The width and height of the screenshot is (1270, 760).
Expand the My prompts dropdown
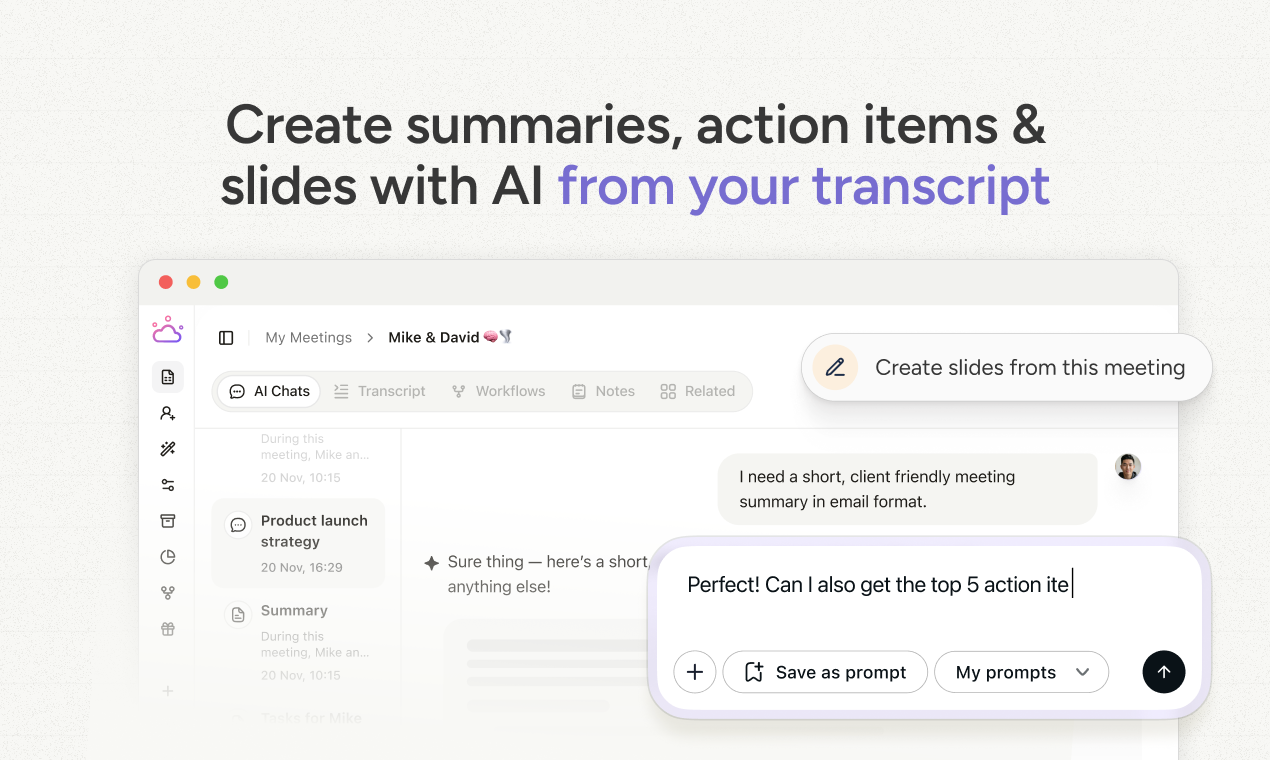1021,672
